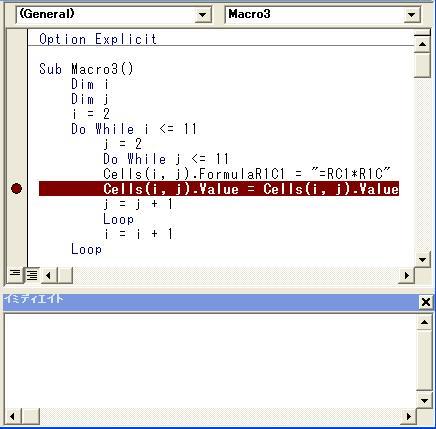Click the 'Do While i <= 11' line
This screenshot has width=436, height=429.
(x=134, y=129)
